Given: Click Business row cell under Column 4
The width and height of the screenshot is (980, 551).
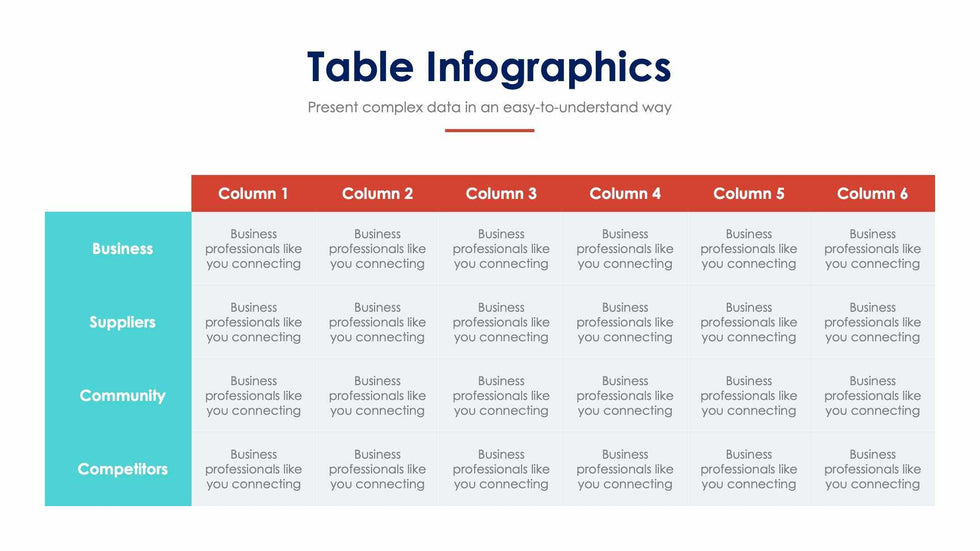Looking at the screenshot, I should pyautogui.click(x=625, y=249).
